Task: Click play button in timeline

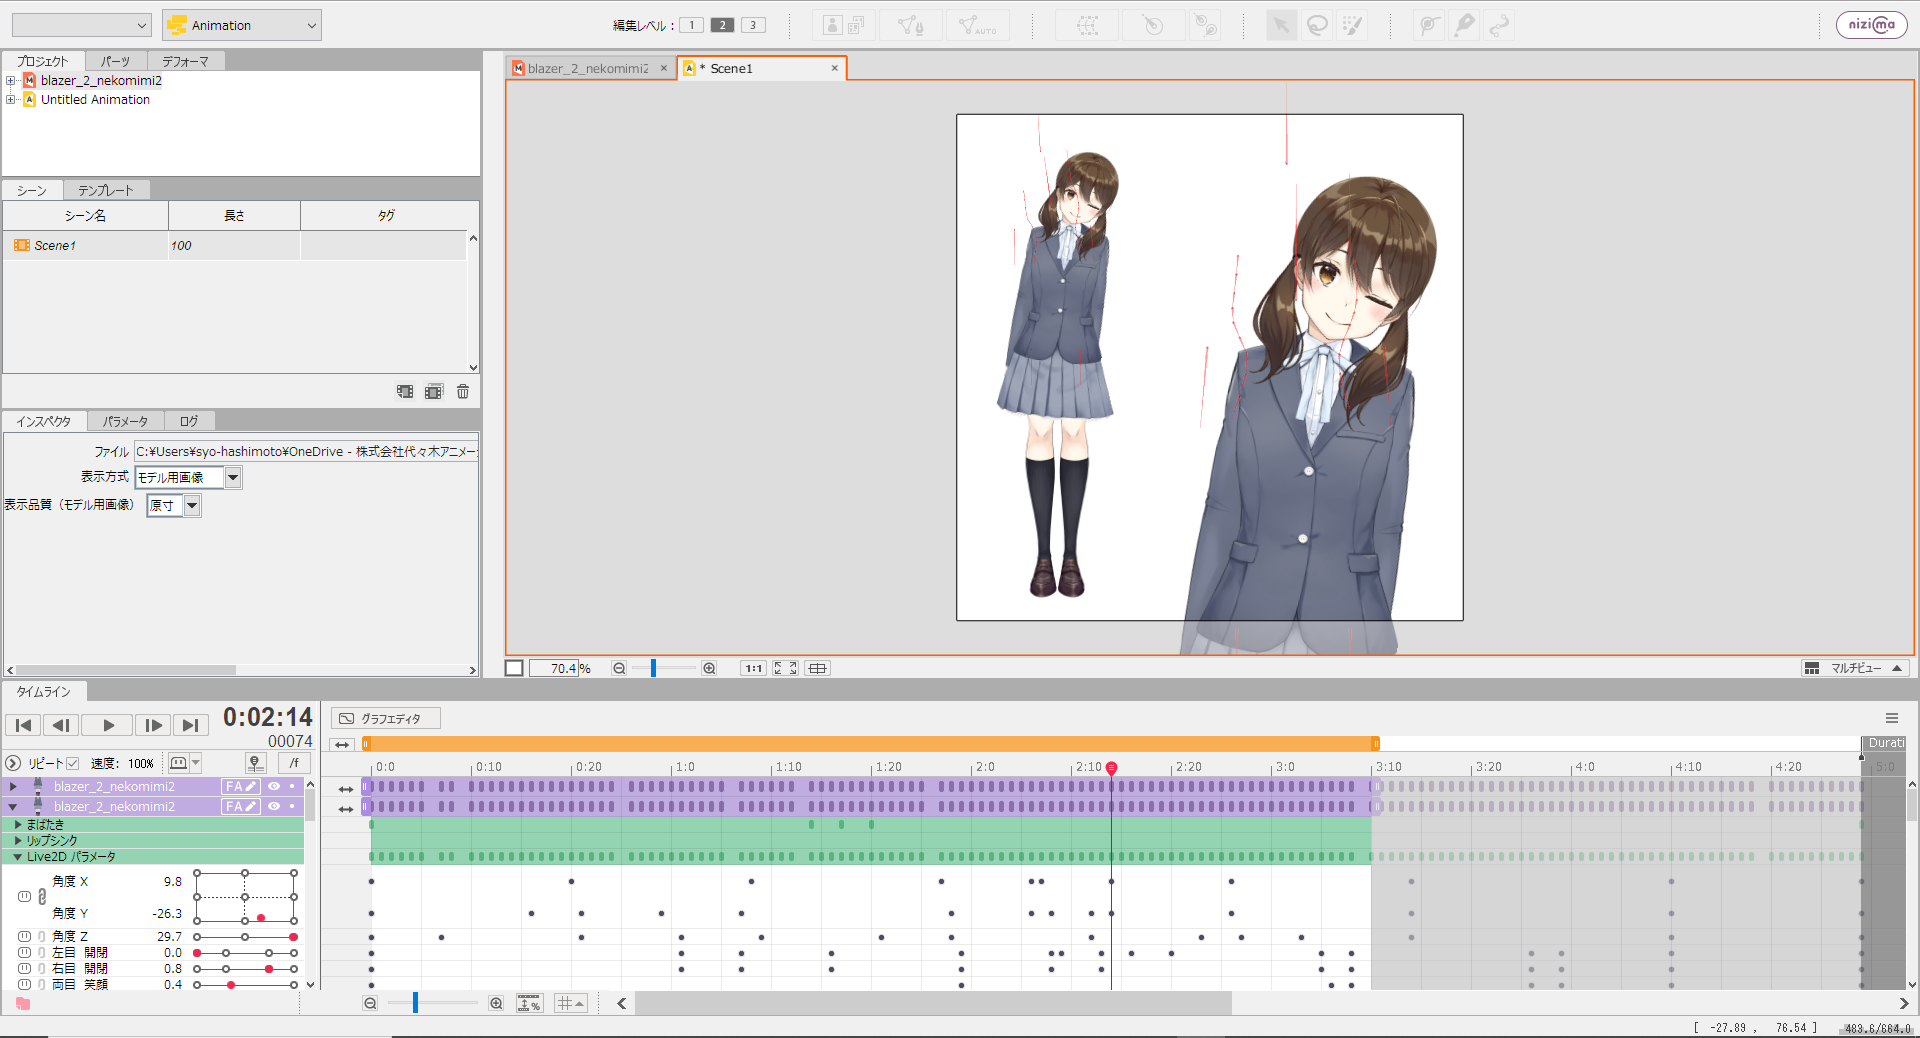Action: tap(108, 726)
